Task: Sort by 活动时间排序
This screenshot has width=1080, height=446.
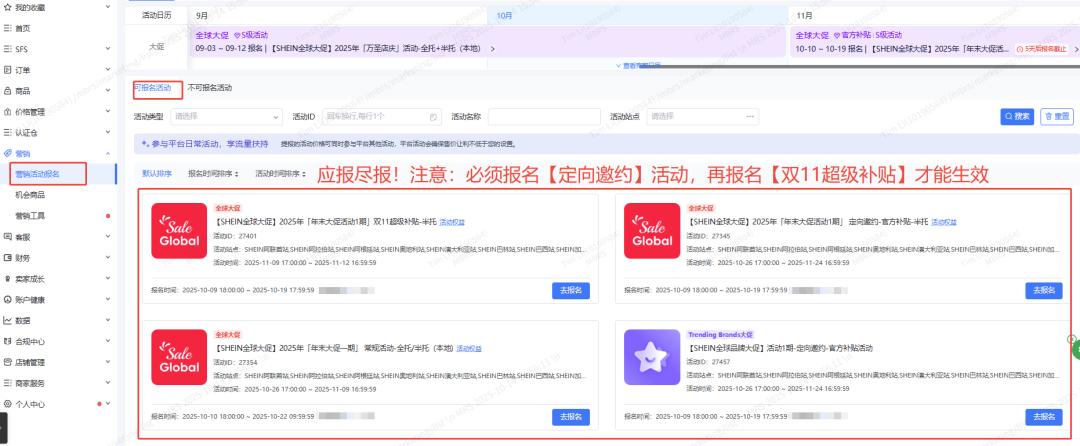Action: coord(280,174)
